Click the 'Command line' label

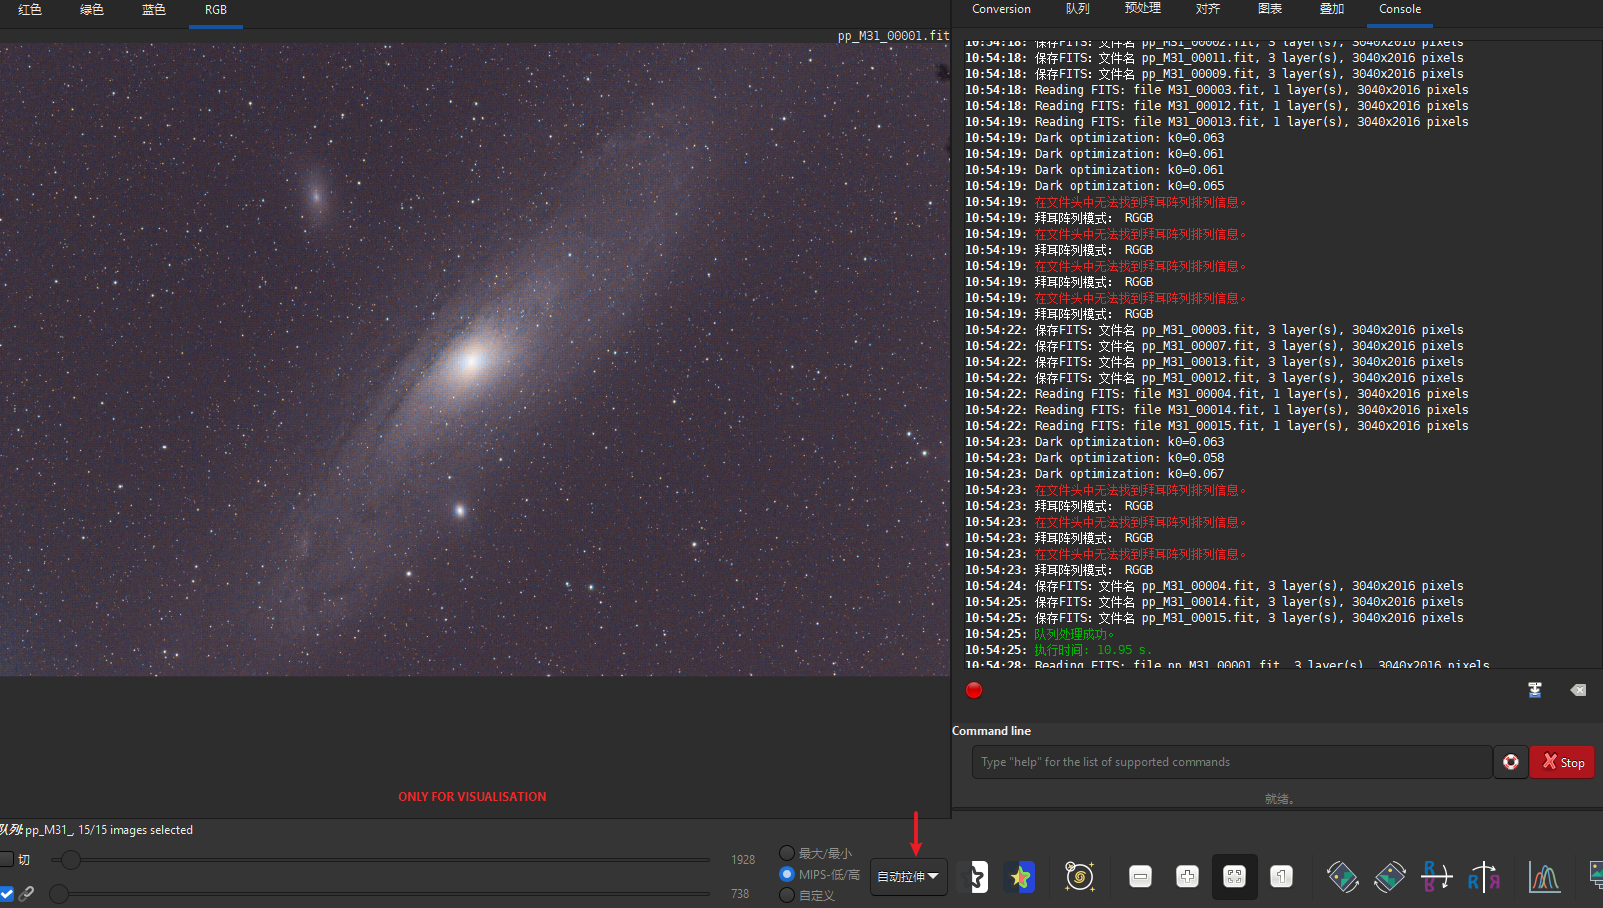point(991,731)
